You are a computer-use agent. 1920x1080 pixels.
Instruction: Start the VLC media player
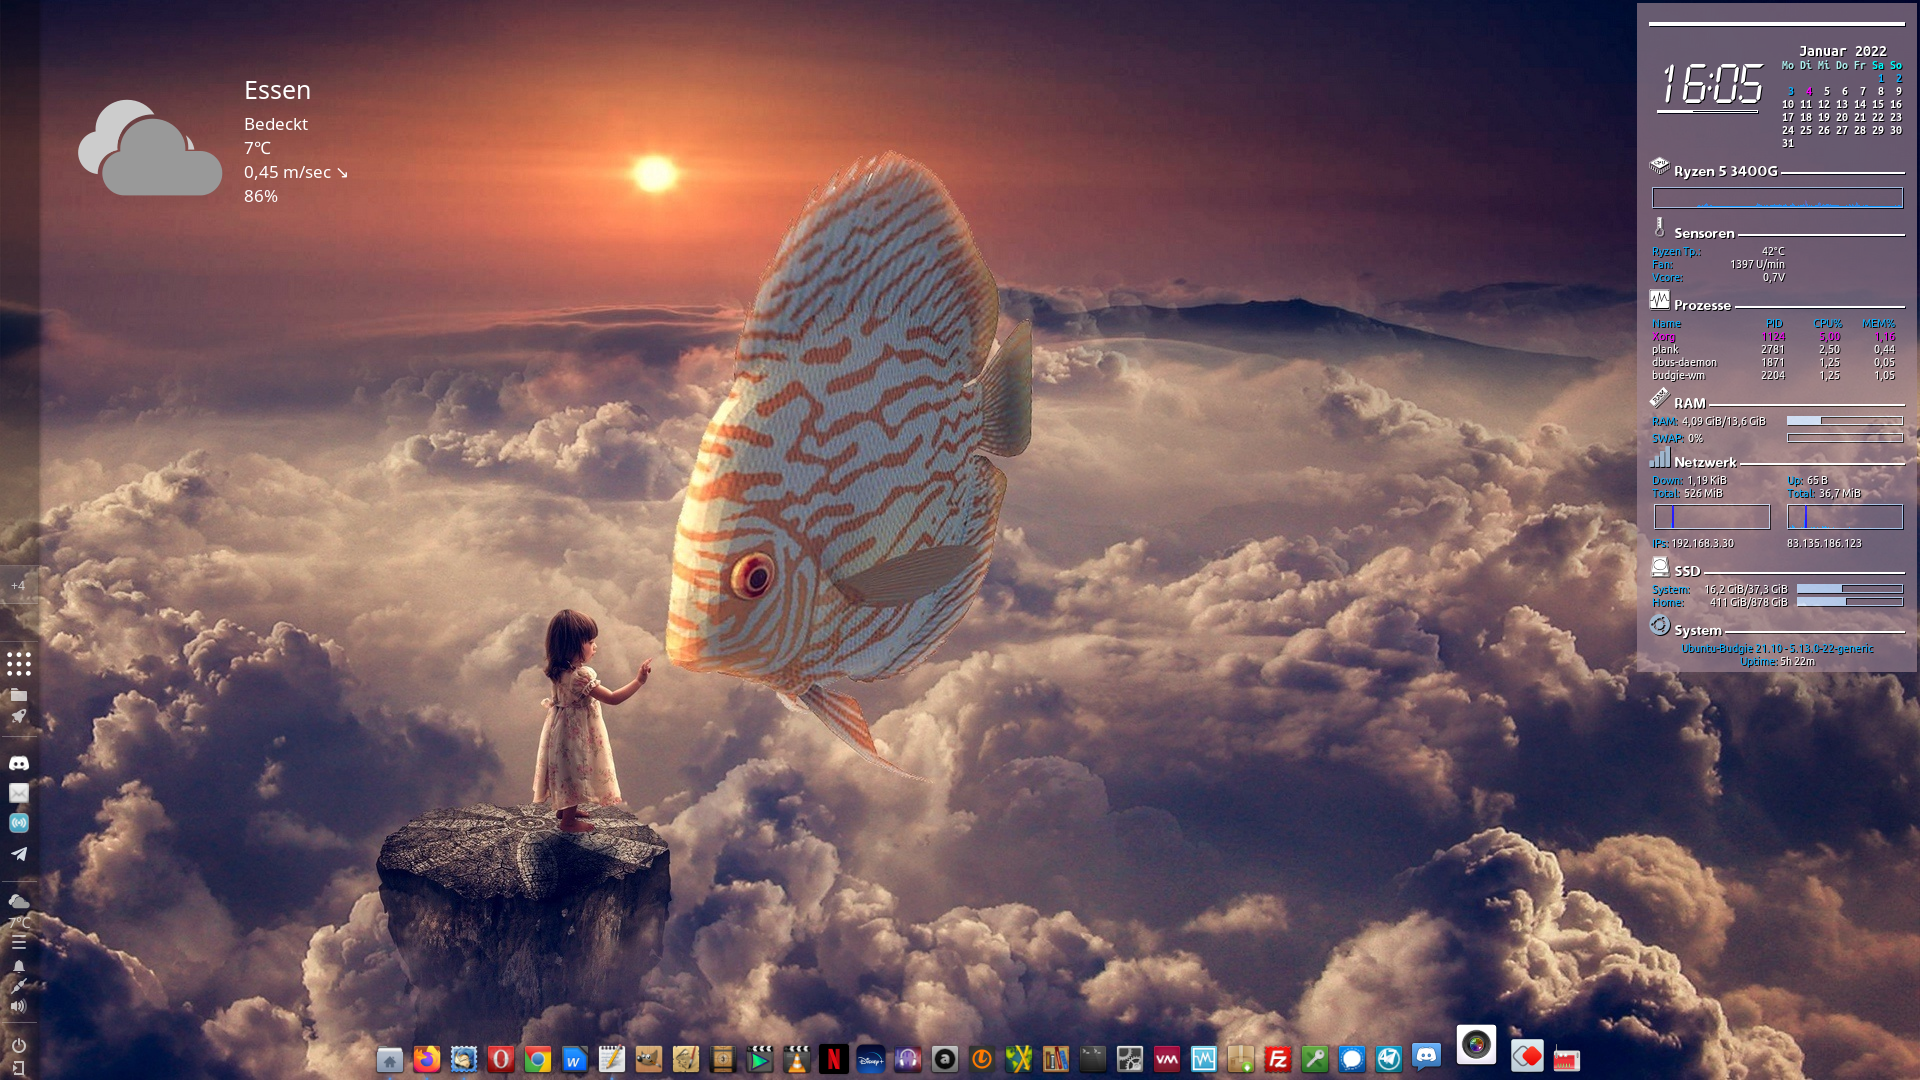pos(796,1060)
